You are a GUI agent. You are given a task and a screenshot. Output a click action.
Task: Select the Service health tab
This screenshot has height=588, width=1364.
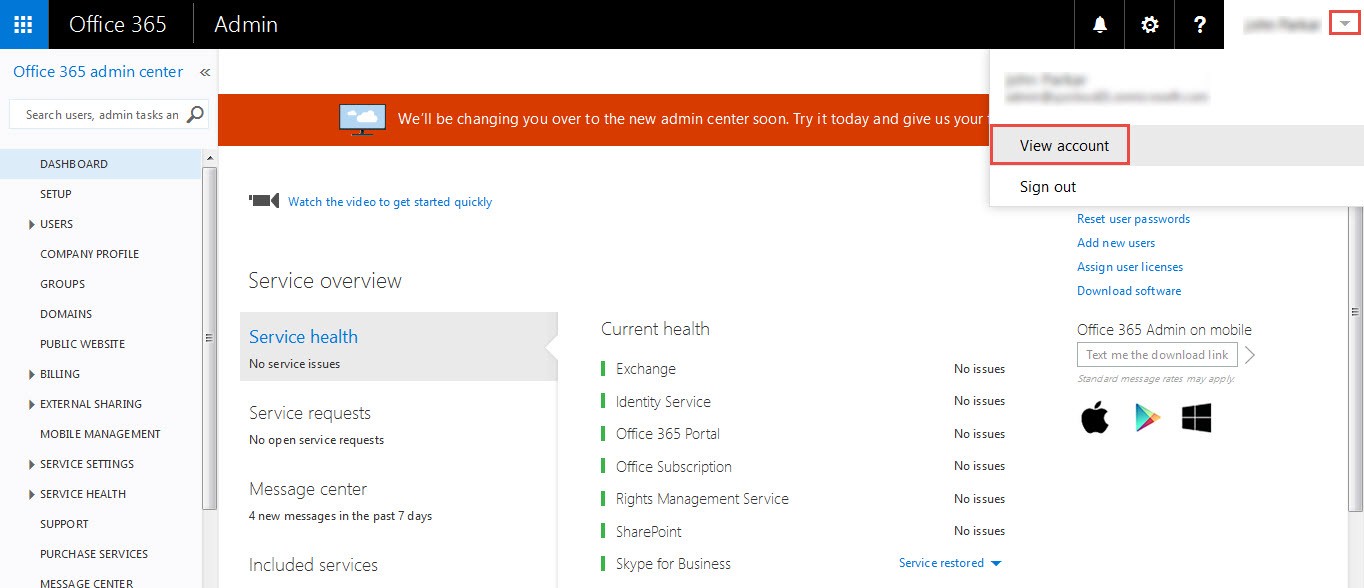tap(398, 346)
